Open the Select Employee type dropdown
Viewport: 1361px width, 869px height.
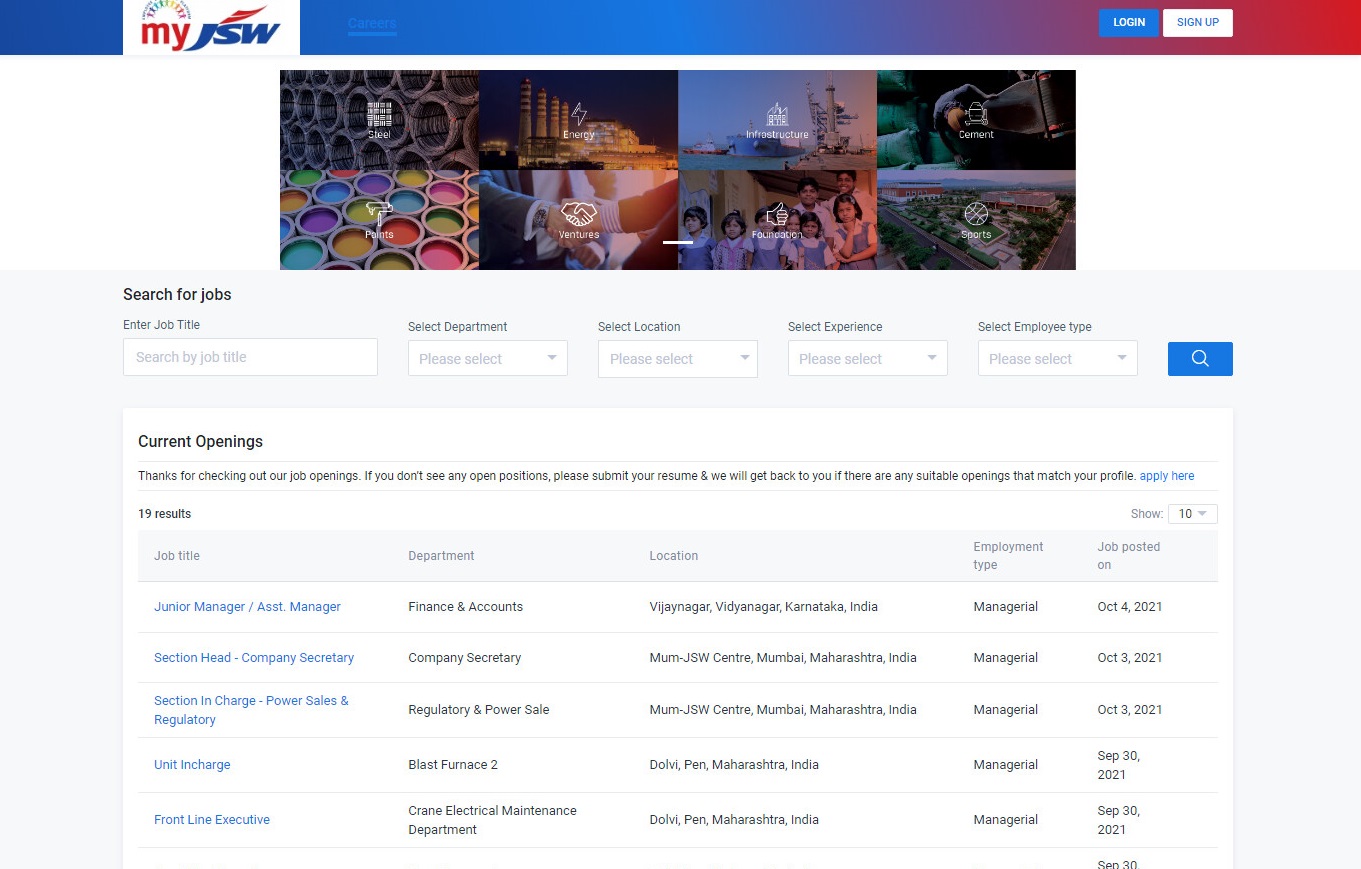(x=1057, y=359)
